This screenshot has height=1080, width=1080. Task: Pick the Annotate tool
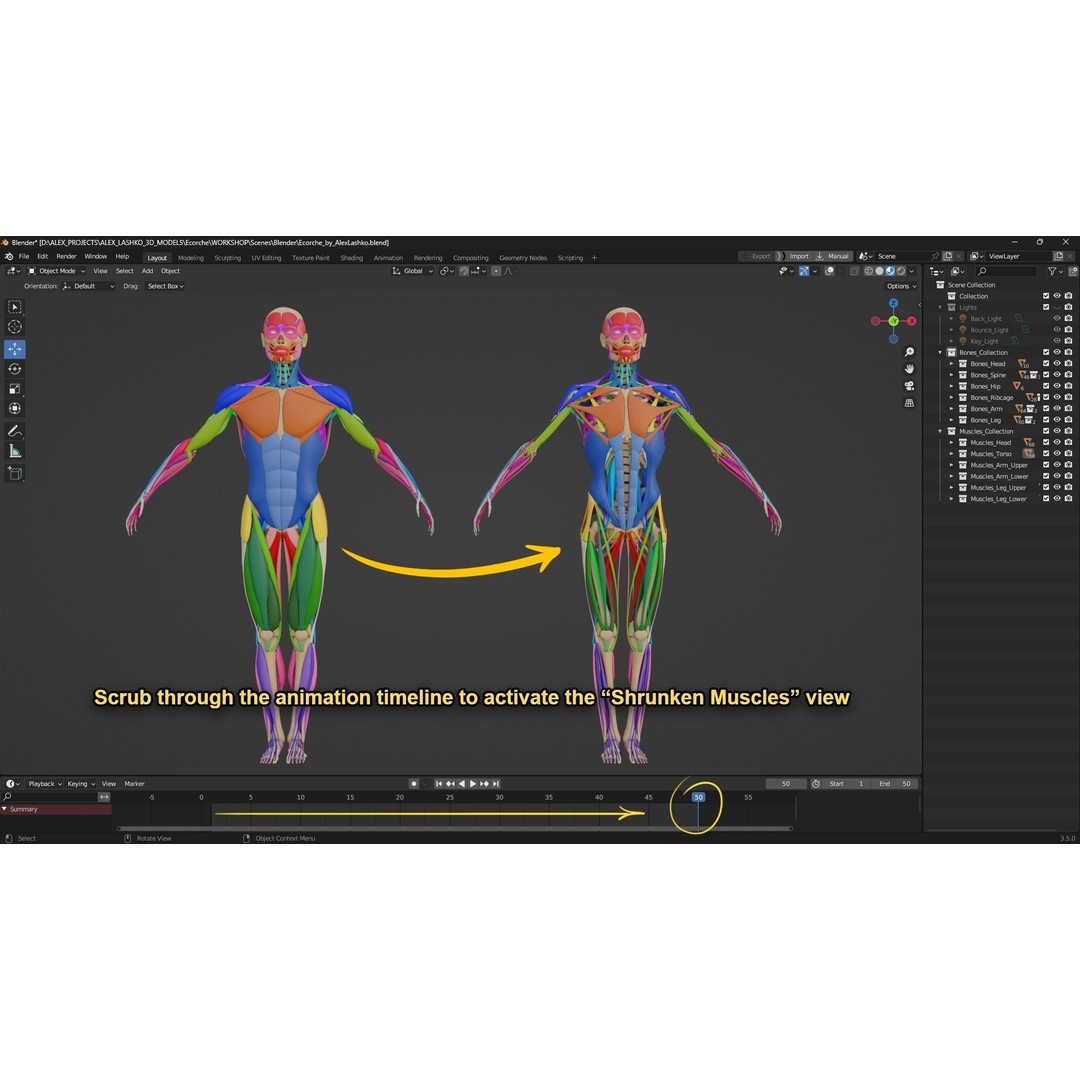coord(15,429)
